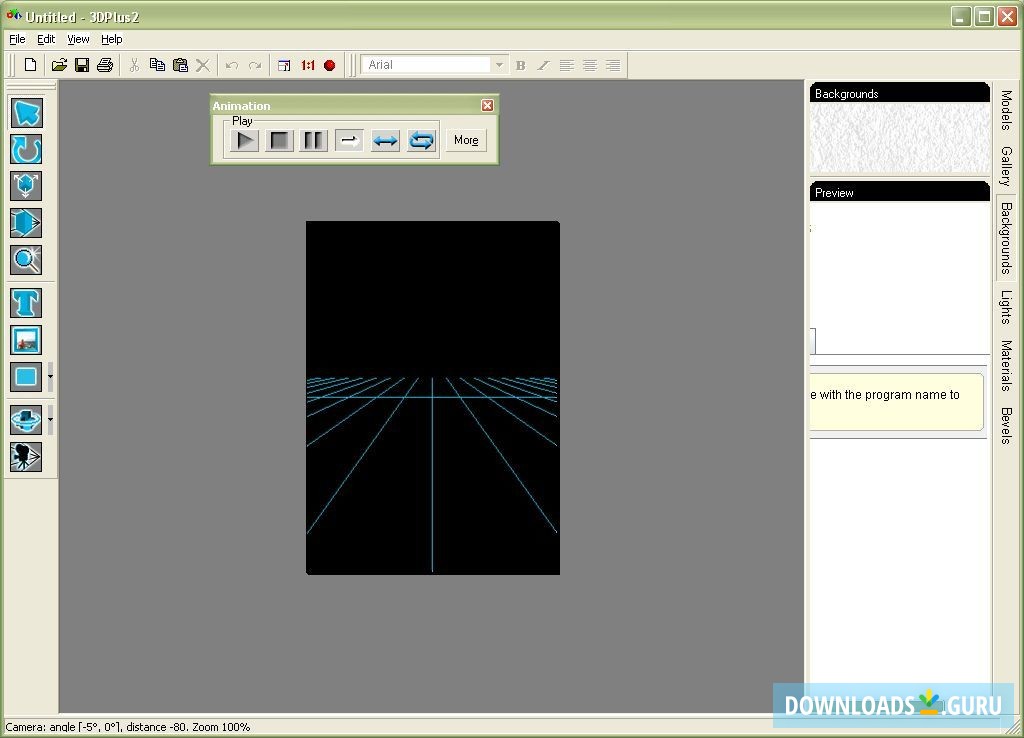Image resolution: width=1024 pixels, height=738 pixels.
Task: Select the Text tool
Action: pos(26,302)
